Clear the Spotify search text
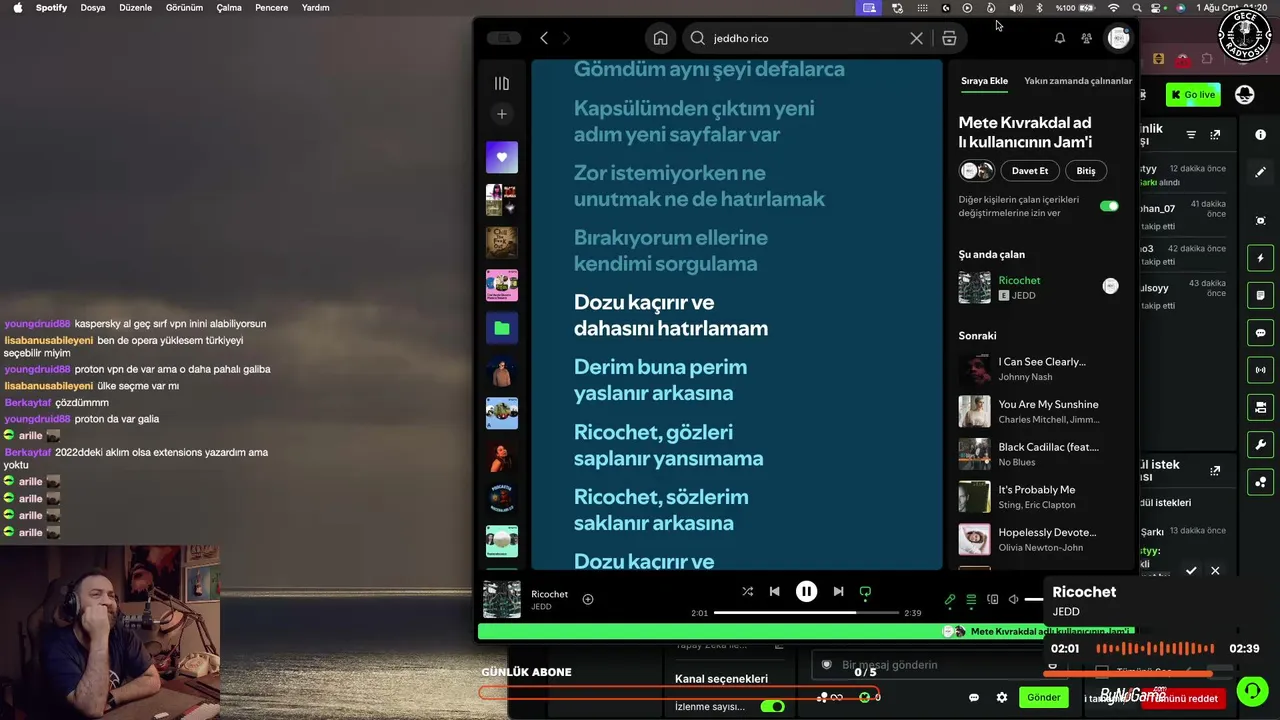 [x=916, y=38]
